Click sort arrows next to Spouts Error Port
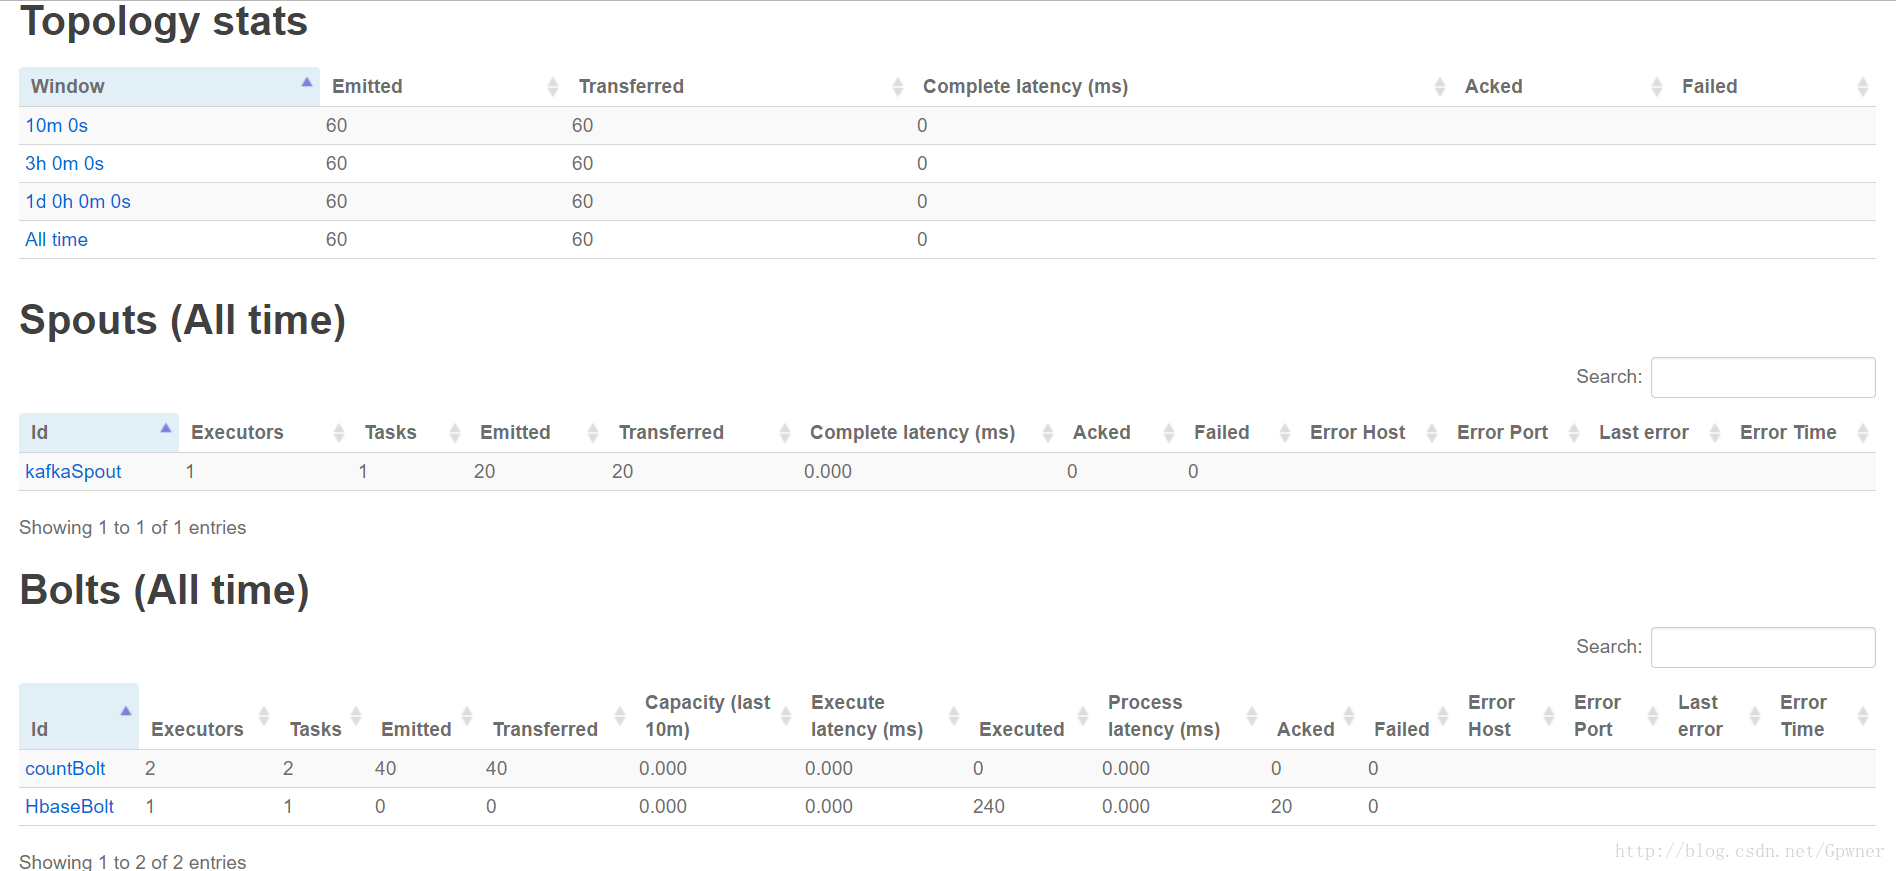The width and height of the screenshot is (1896, 871). 1574,433
